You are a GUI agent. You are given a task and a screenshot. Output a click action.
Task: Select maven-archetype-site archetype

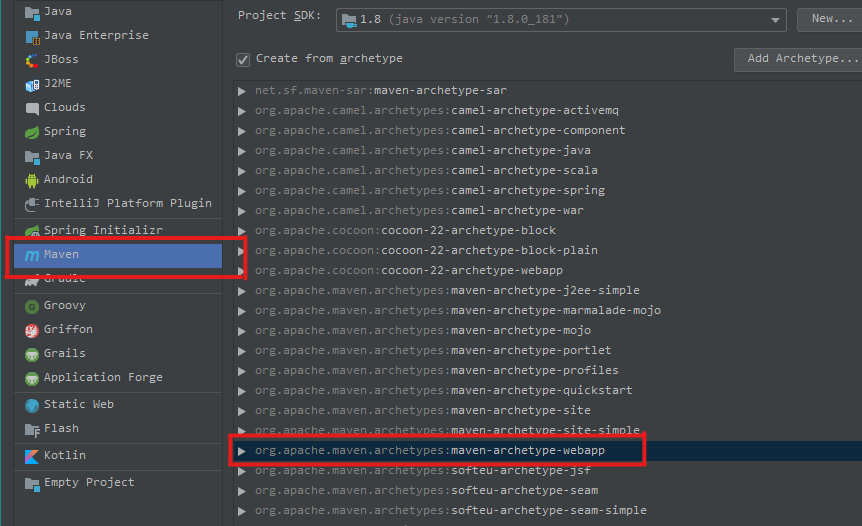click(422, 410)
